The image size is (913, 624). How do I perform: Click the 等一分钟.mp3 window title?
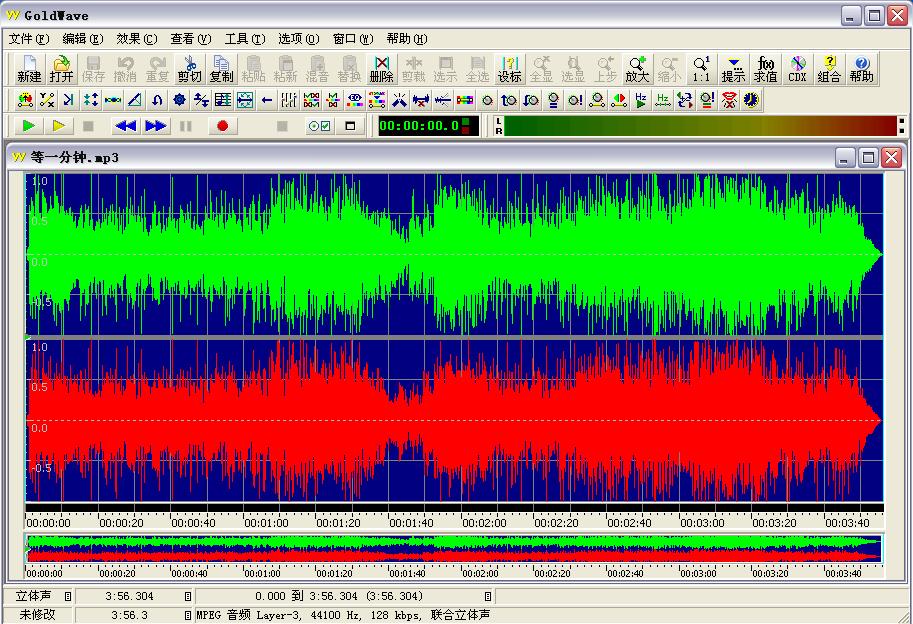pos(74,157)
